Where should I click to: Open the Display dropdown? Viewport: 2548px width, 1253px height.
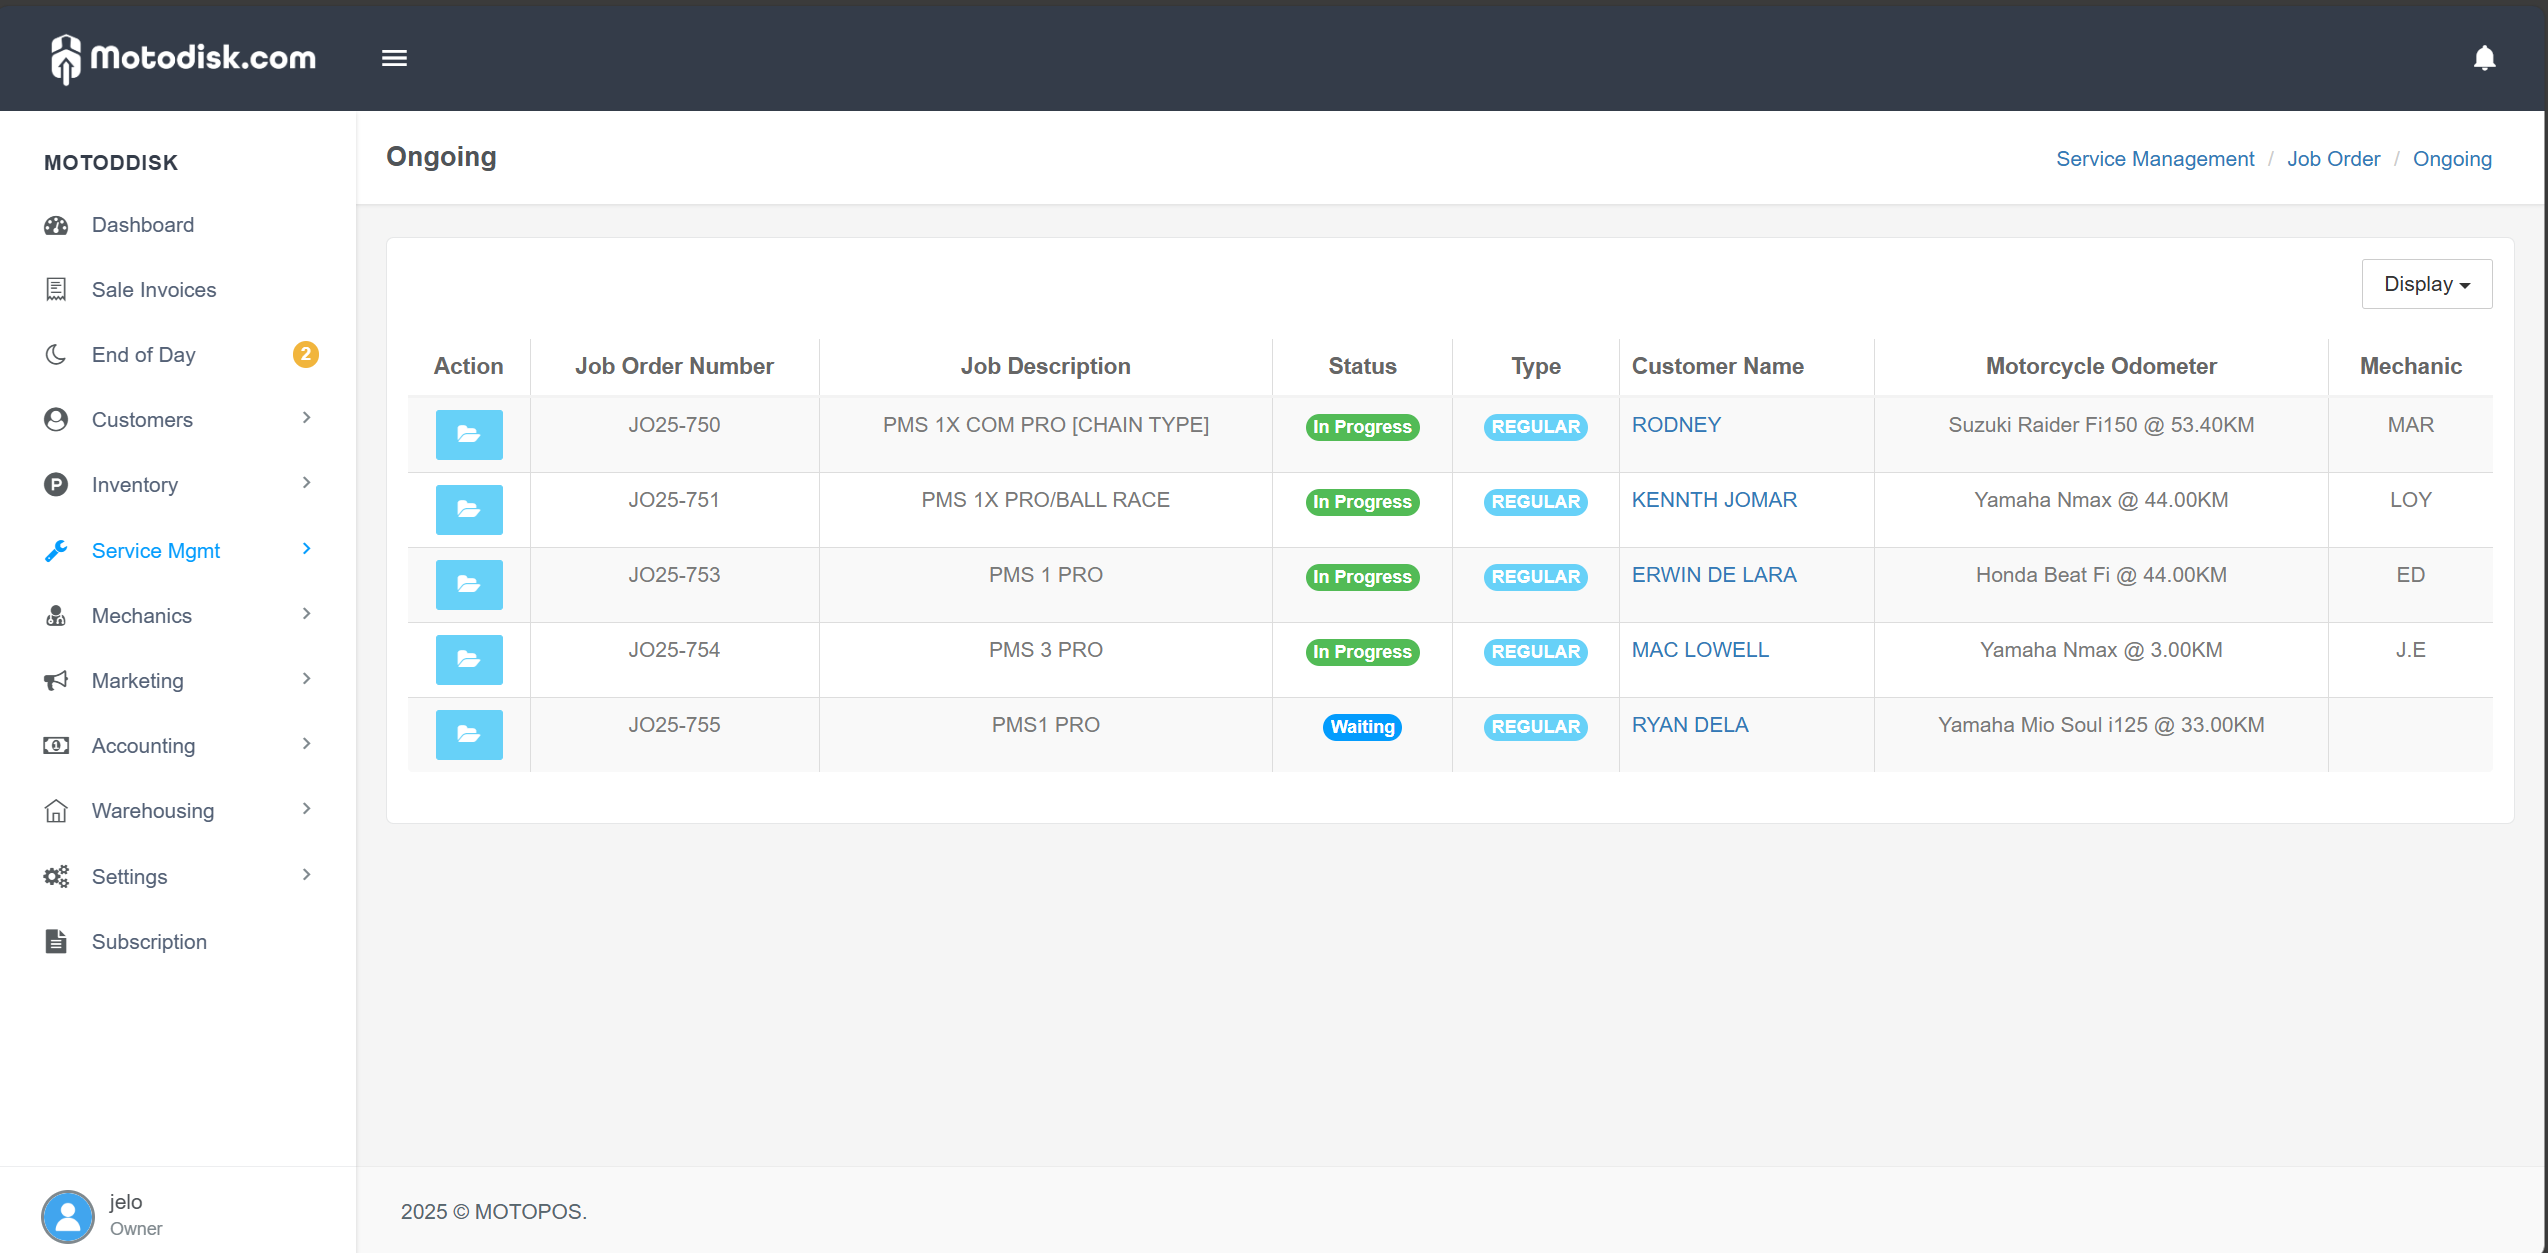(2426, 284)
